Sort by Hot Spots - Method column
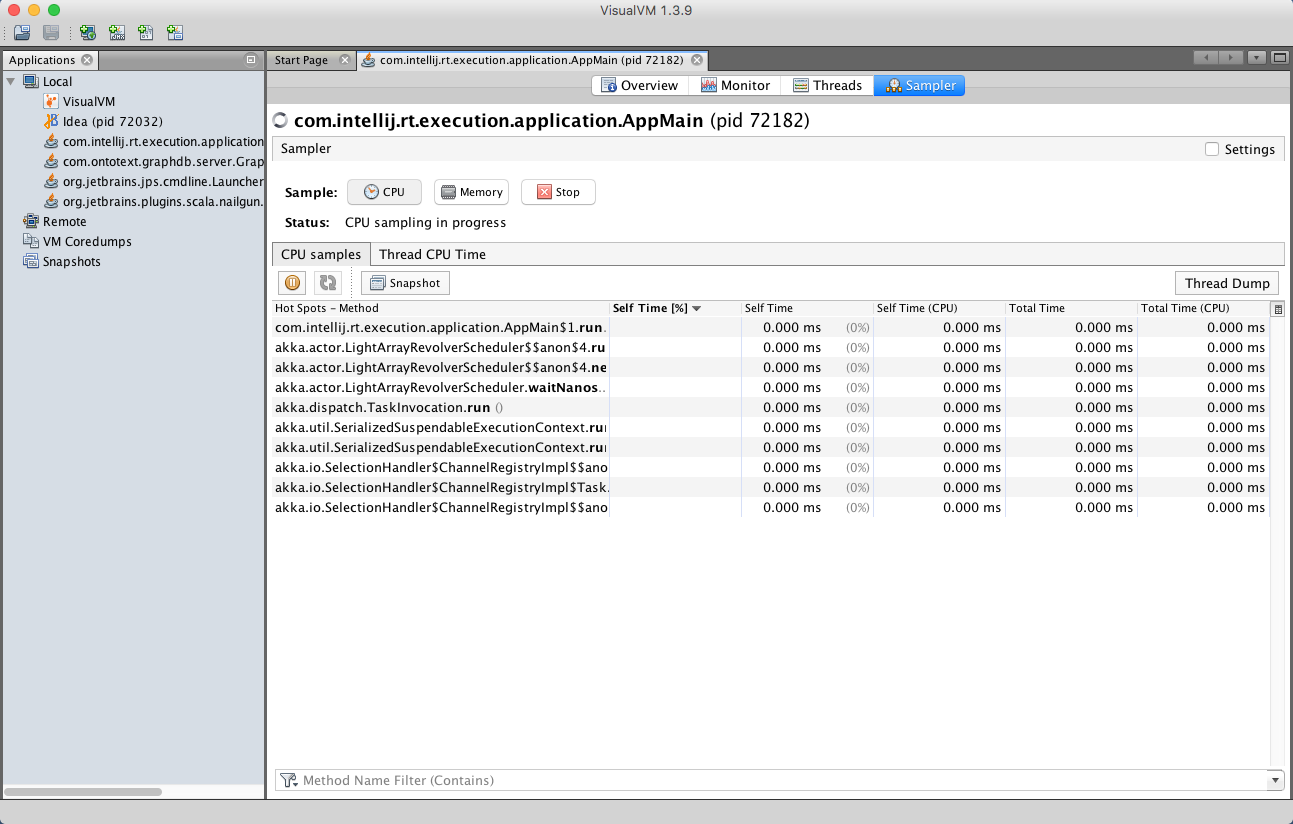Image resolution: width=1293 pixels, height=824 pixels. pyautogui.click(x=440, y=308)
